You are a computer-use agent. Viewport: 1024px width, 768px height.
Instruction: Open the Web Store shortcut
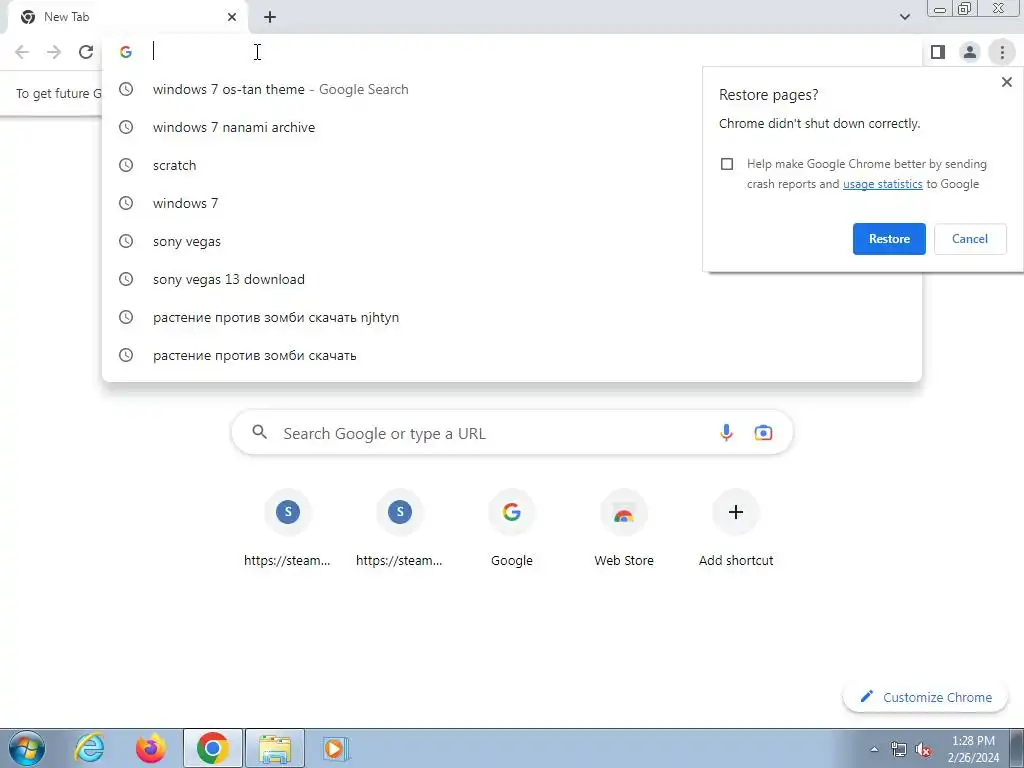click(624, 530)
